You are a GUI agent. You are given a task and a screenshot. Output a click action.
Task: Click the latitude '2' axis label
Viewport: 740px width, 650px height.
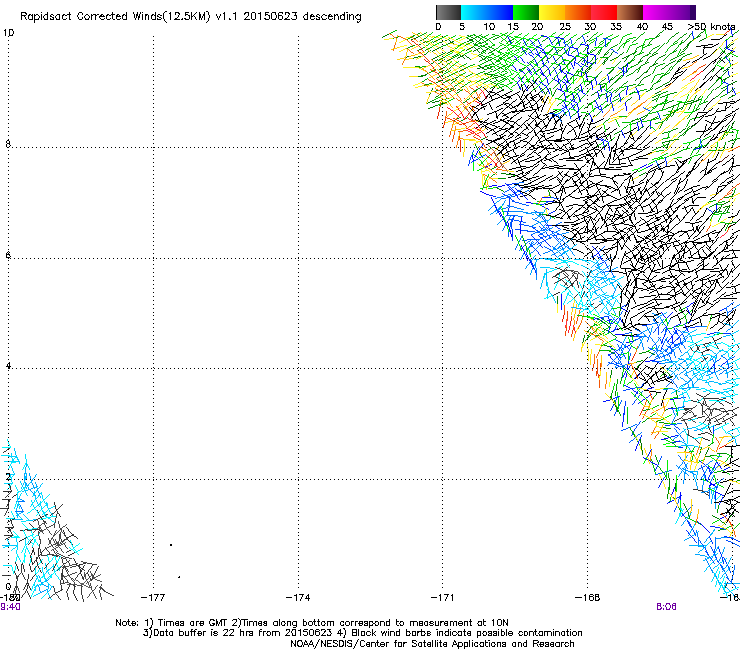pos(8,477)
